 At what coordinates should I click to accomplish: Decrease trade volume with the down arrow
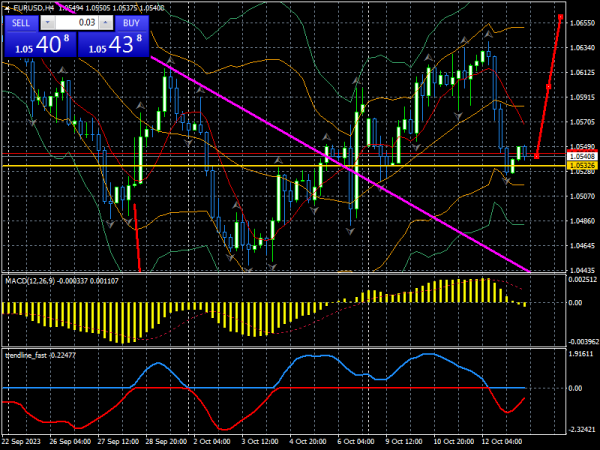click(50, 22)
